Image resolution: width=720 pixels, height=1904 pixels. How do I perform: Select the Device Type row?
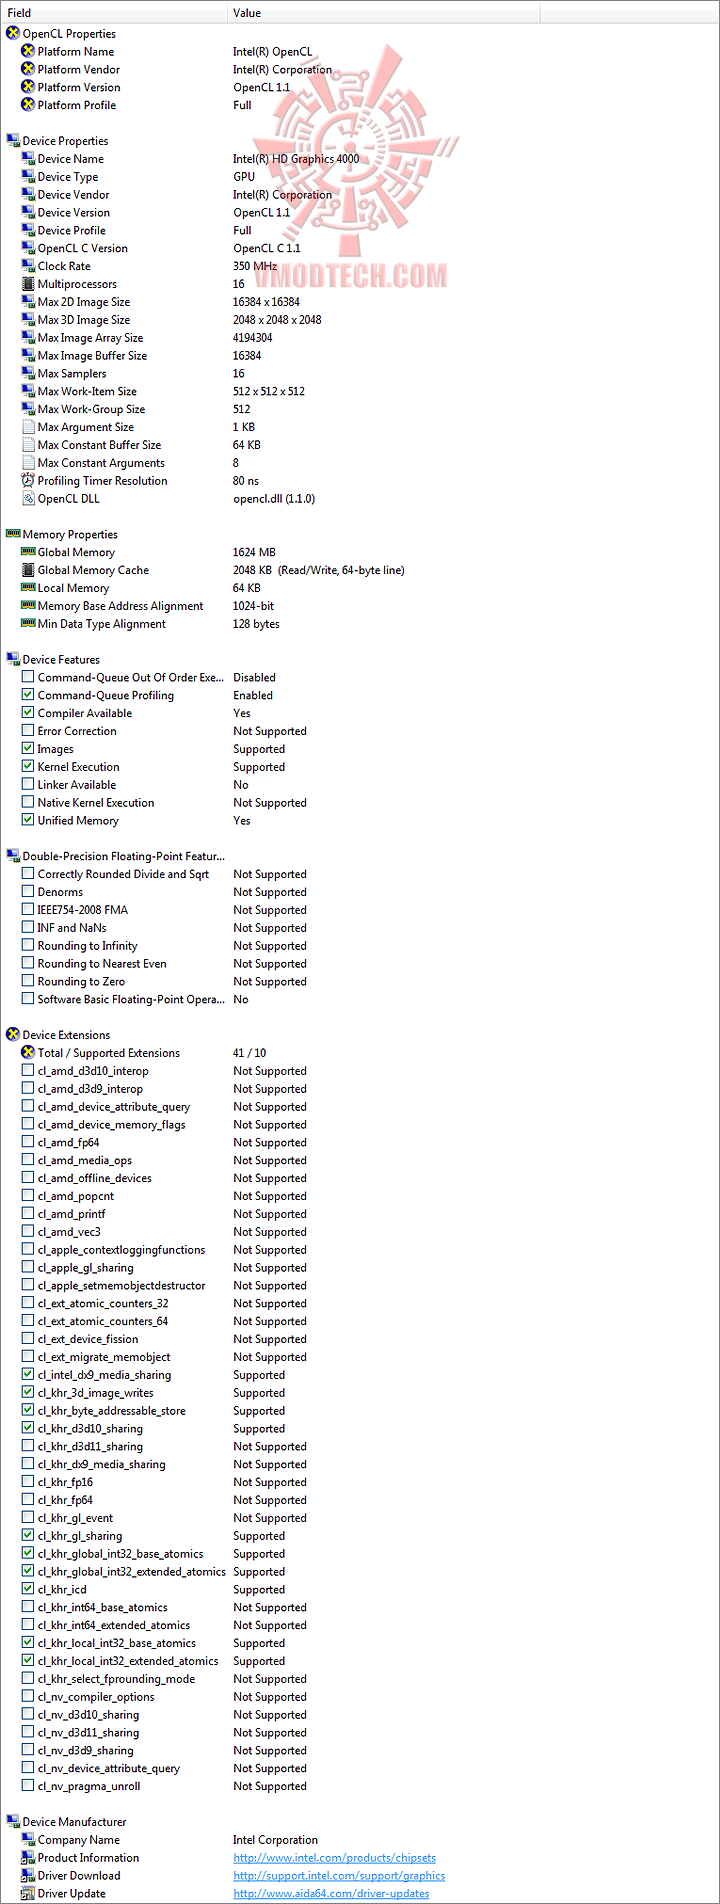pyautogui.click(x=360, y=177)
